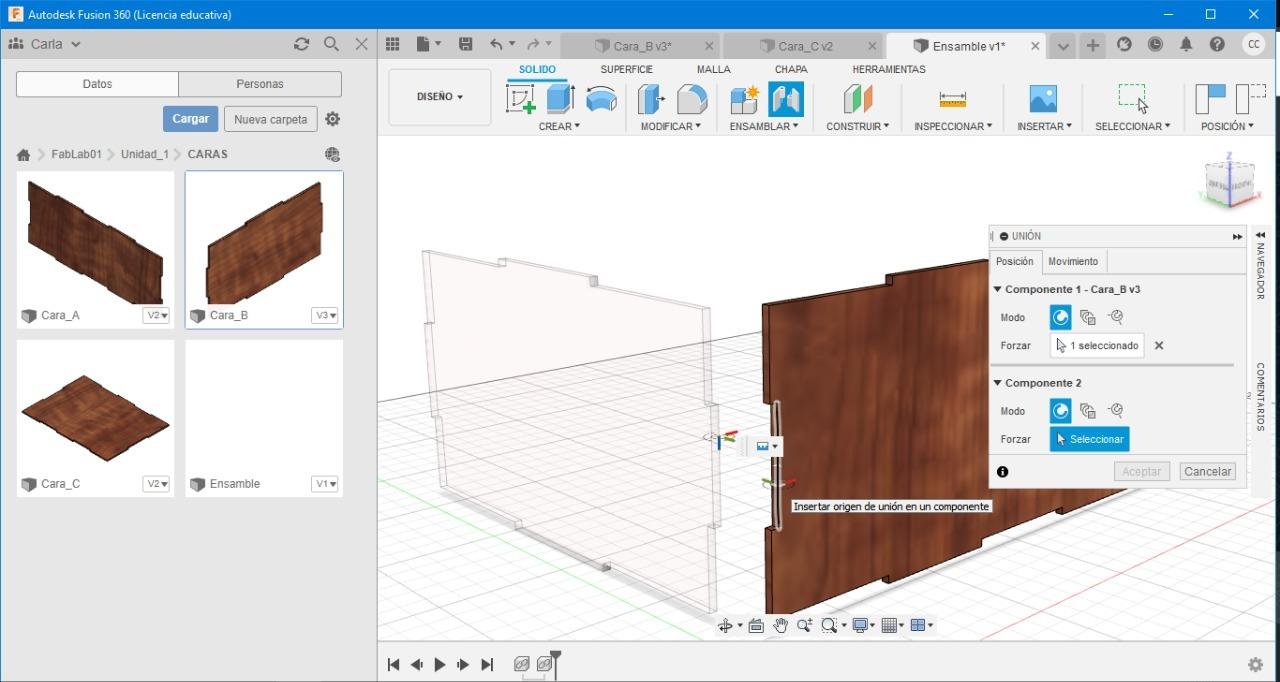Screen dimensions: 1280x682
Task: Select the Extrude tool in toolbar
Action: pos(560,99)
